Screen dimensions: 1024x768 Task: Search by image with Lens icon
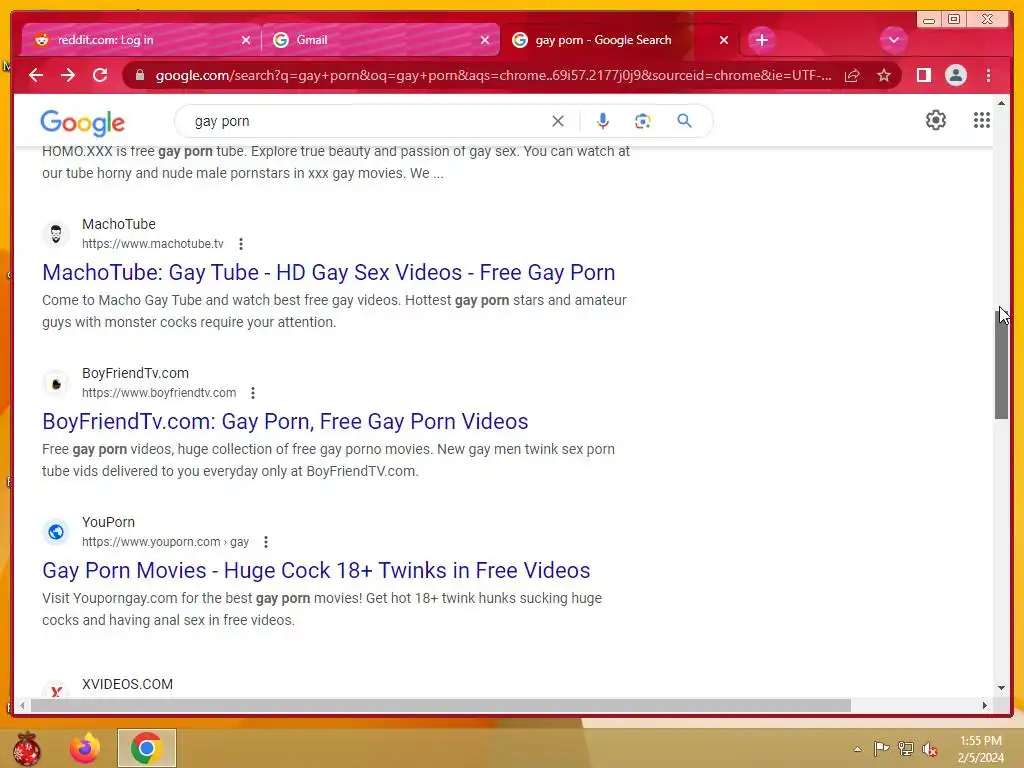click(643, 121)
